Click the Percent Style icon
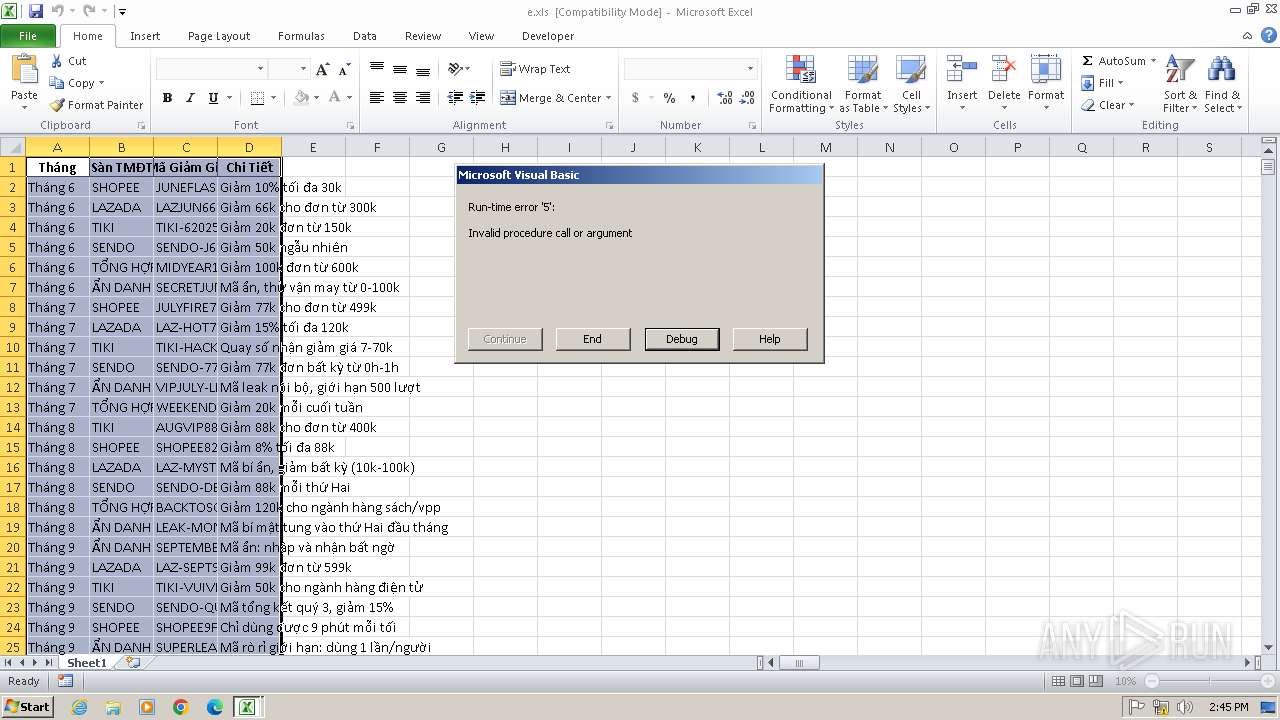The width and height of the screenshot is (1280, 720). point(669,98)
